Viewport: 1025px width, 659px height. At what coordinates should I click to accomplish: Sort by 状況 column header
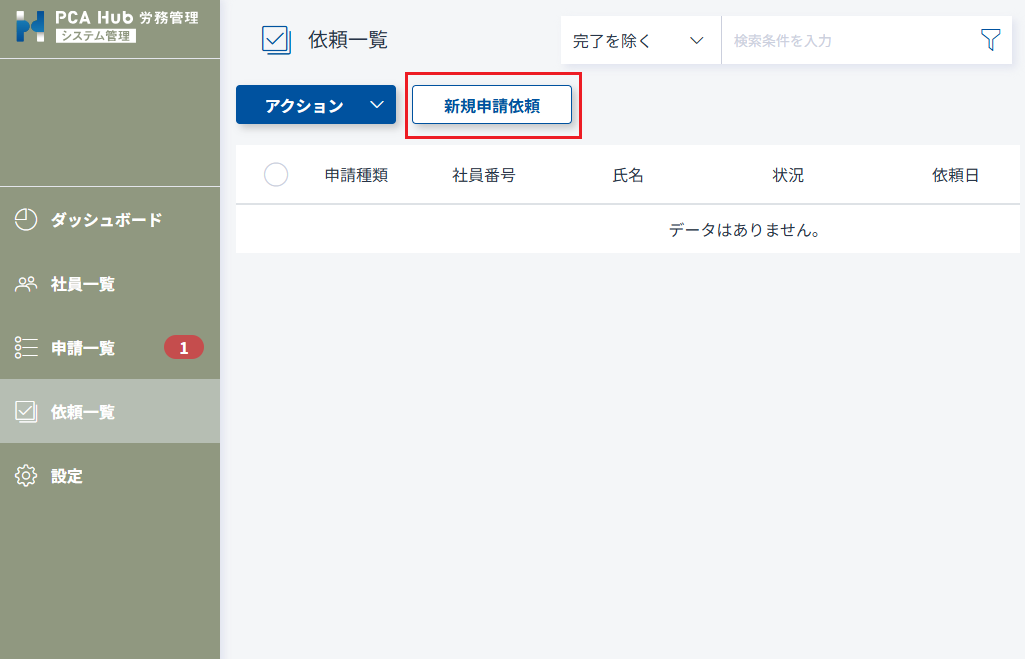point(788,175)
